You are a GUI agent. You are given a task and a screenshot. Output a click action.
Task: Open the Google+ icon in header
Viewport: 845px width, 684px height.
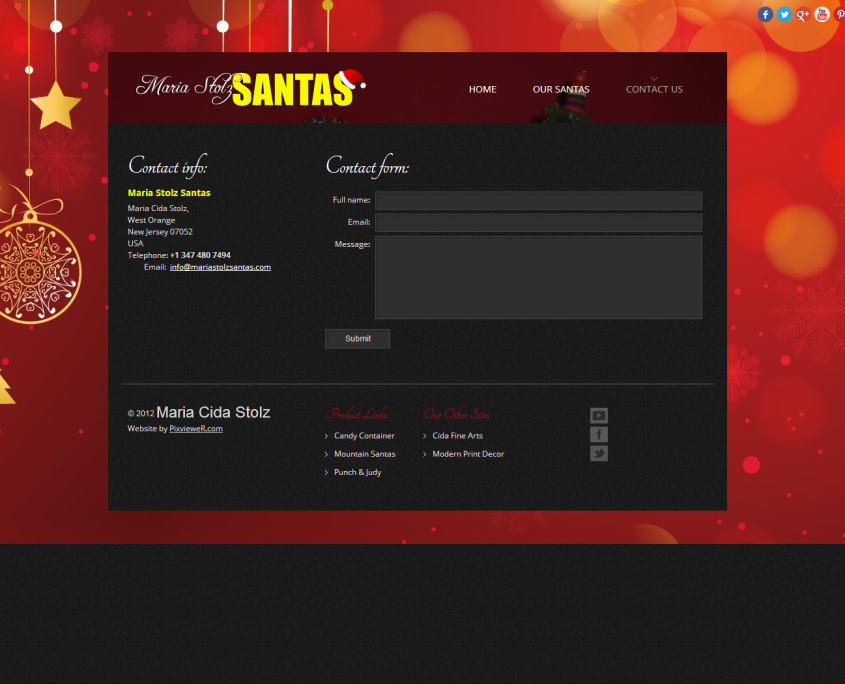[x=803, y=14]
